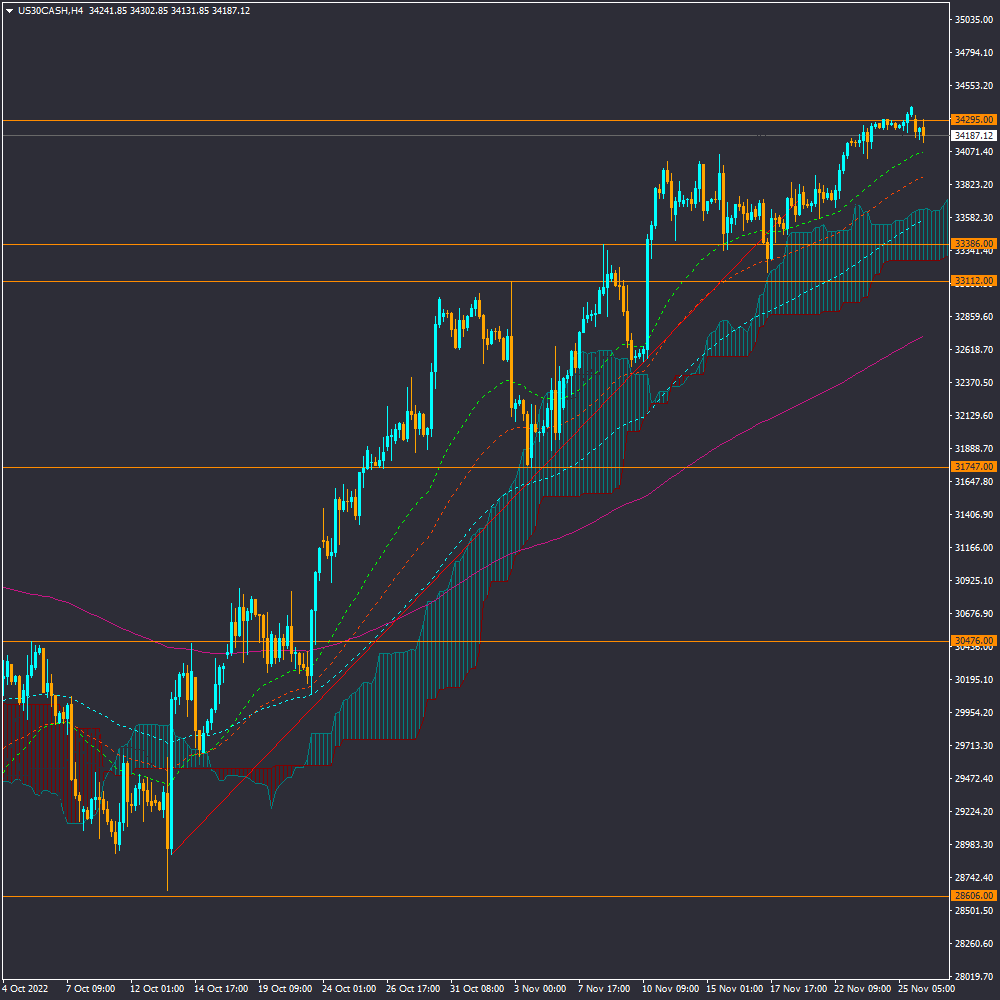Select the 31747.00 horizontal line label
This screenshot has width=1000, height=1000.
[x=973, y=467]
